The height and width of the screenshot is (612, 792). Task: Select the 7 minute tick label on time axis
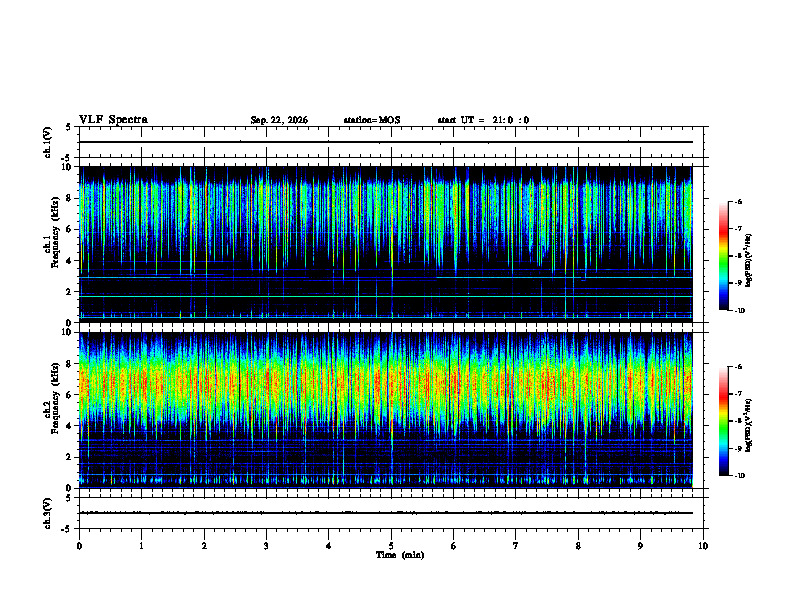point(516,546)
